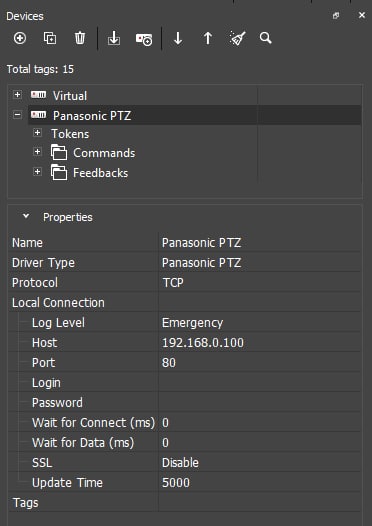This screenshot has height=526, width=372.
Task: Click the SSL property label
Action: pyautogui.click(x=42, y=463)
